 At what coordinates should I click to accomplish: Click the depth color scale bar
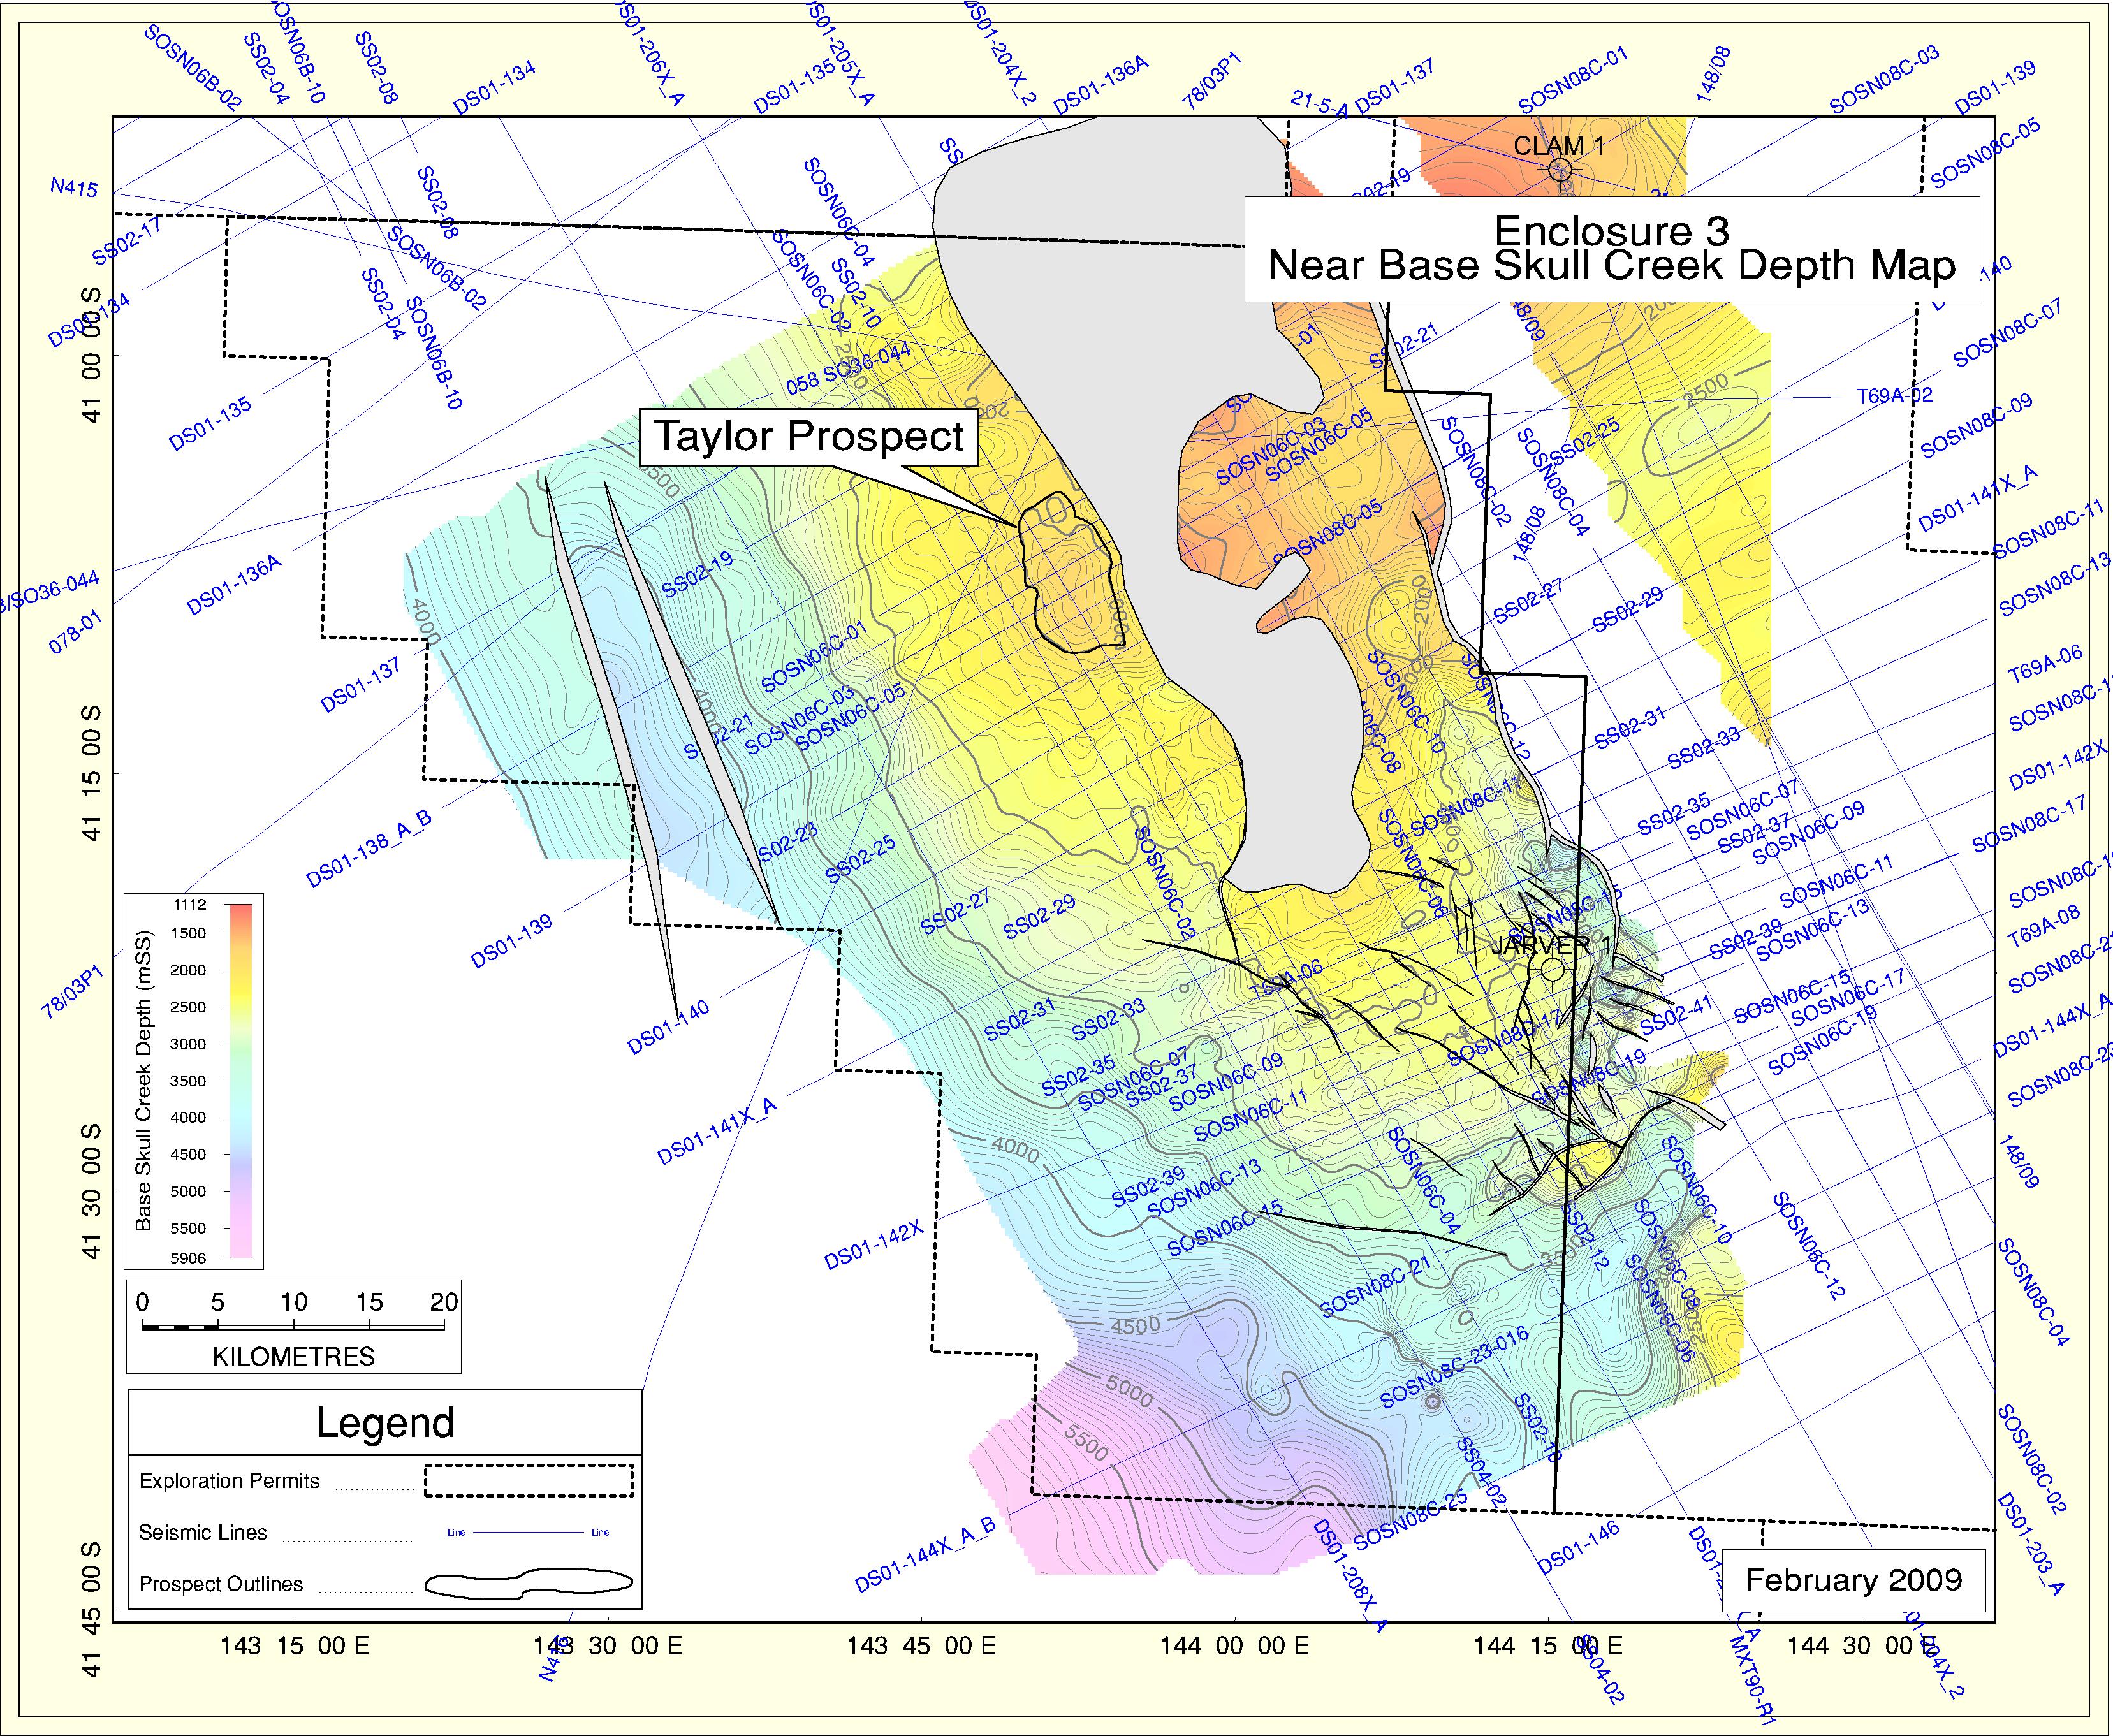click(240, 1080)
